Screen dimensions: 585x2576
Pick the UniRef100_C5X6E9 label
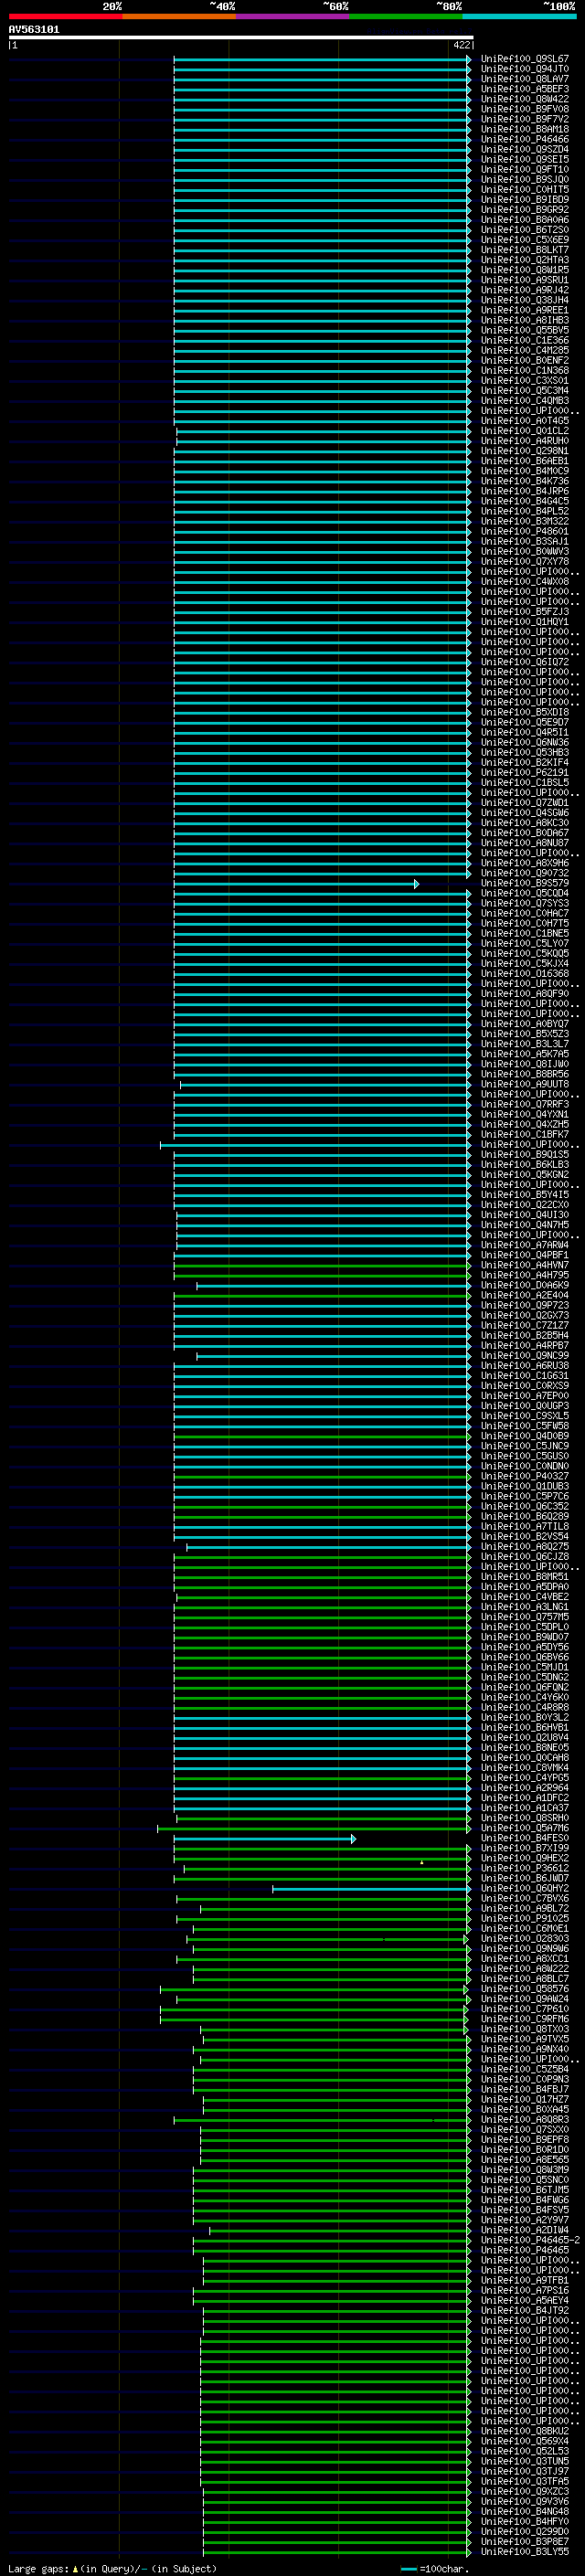pyautogui.click(x=525, y=240)
